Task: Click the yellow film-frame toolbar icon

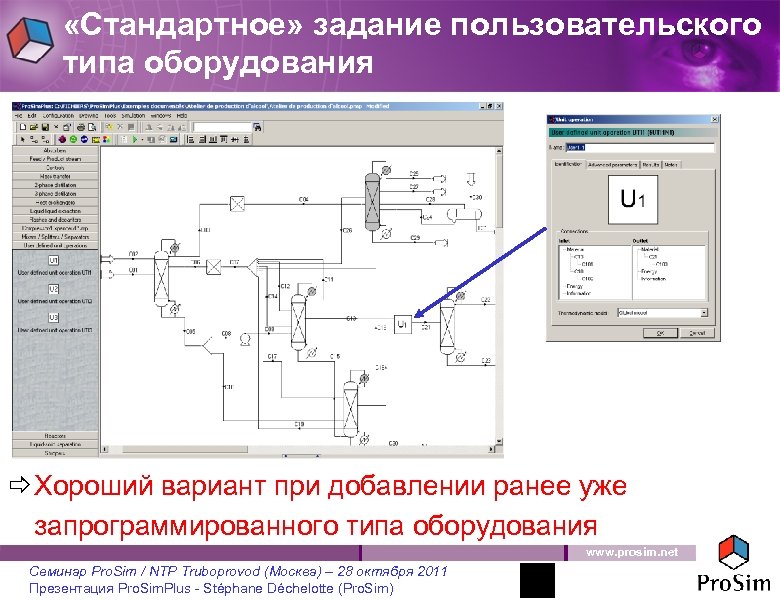Action: [x=96, y=140]
